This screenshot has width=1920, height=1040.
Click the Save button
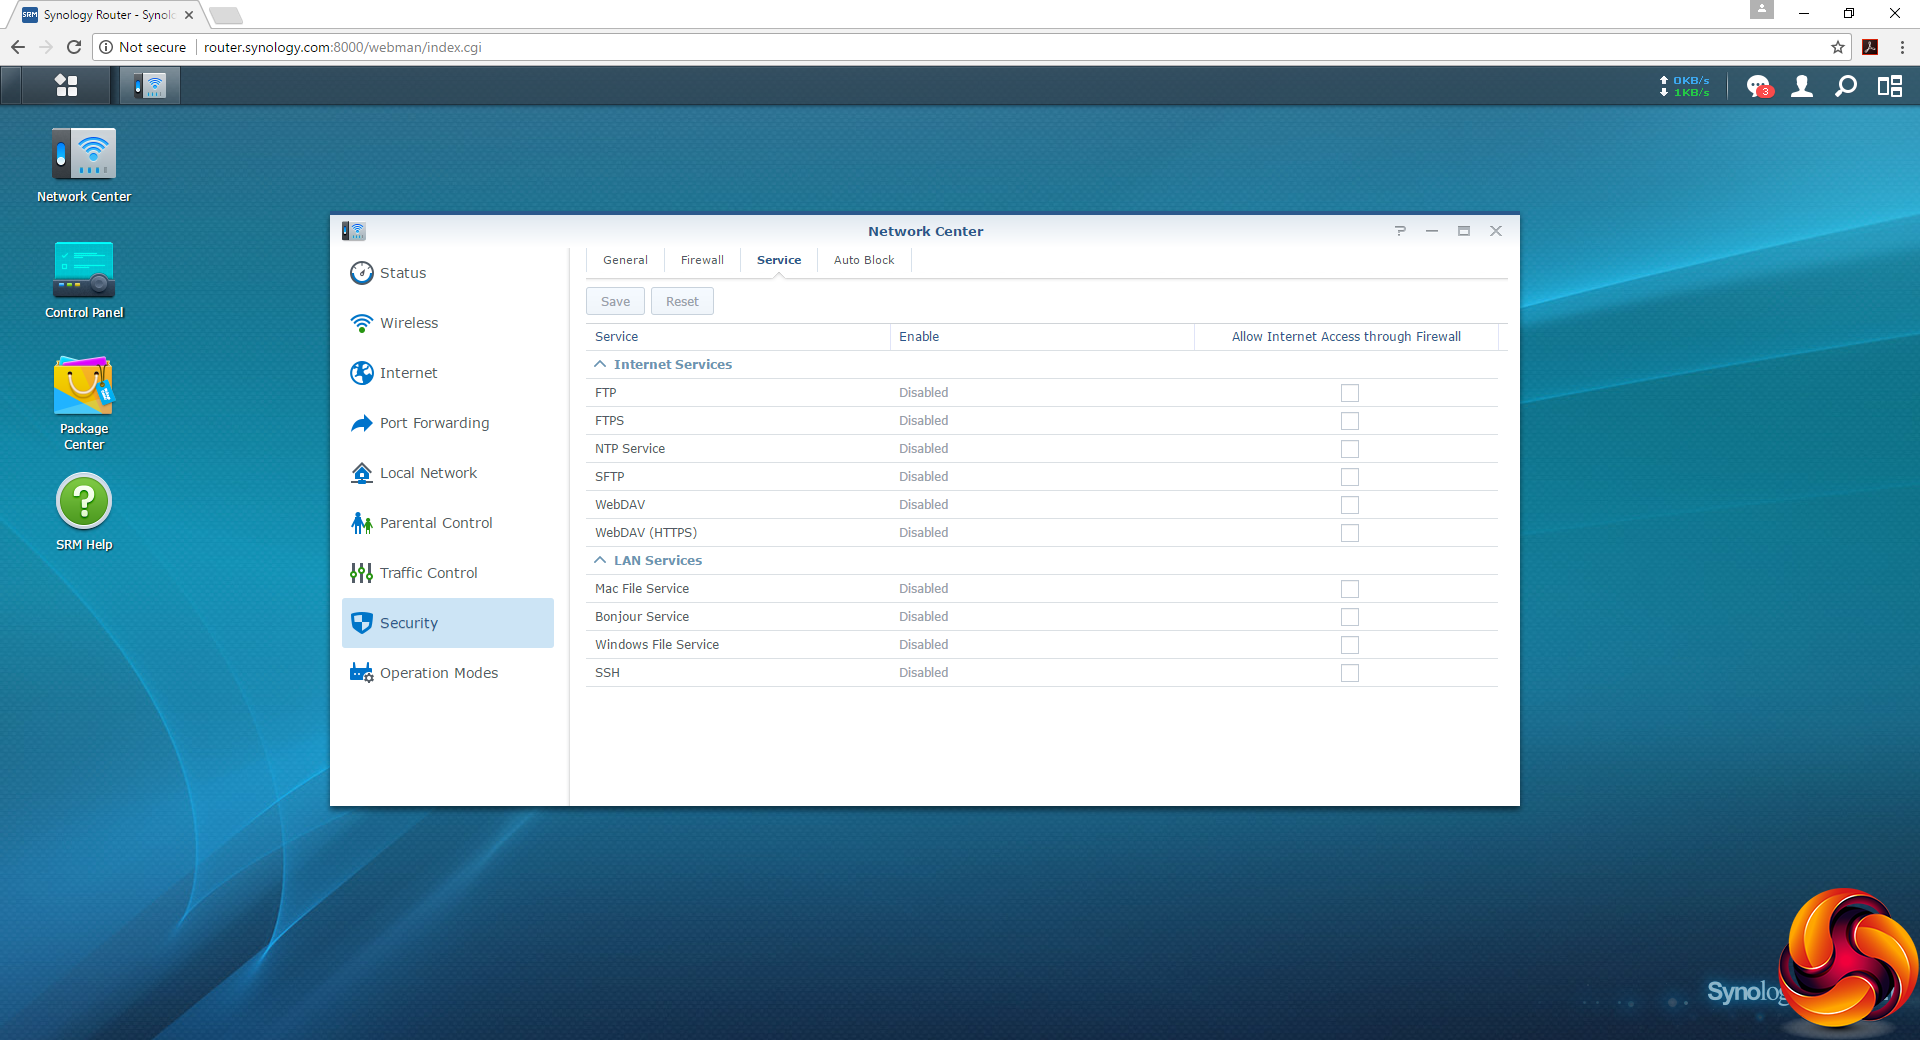coord(615,302)
